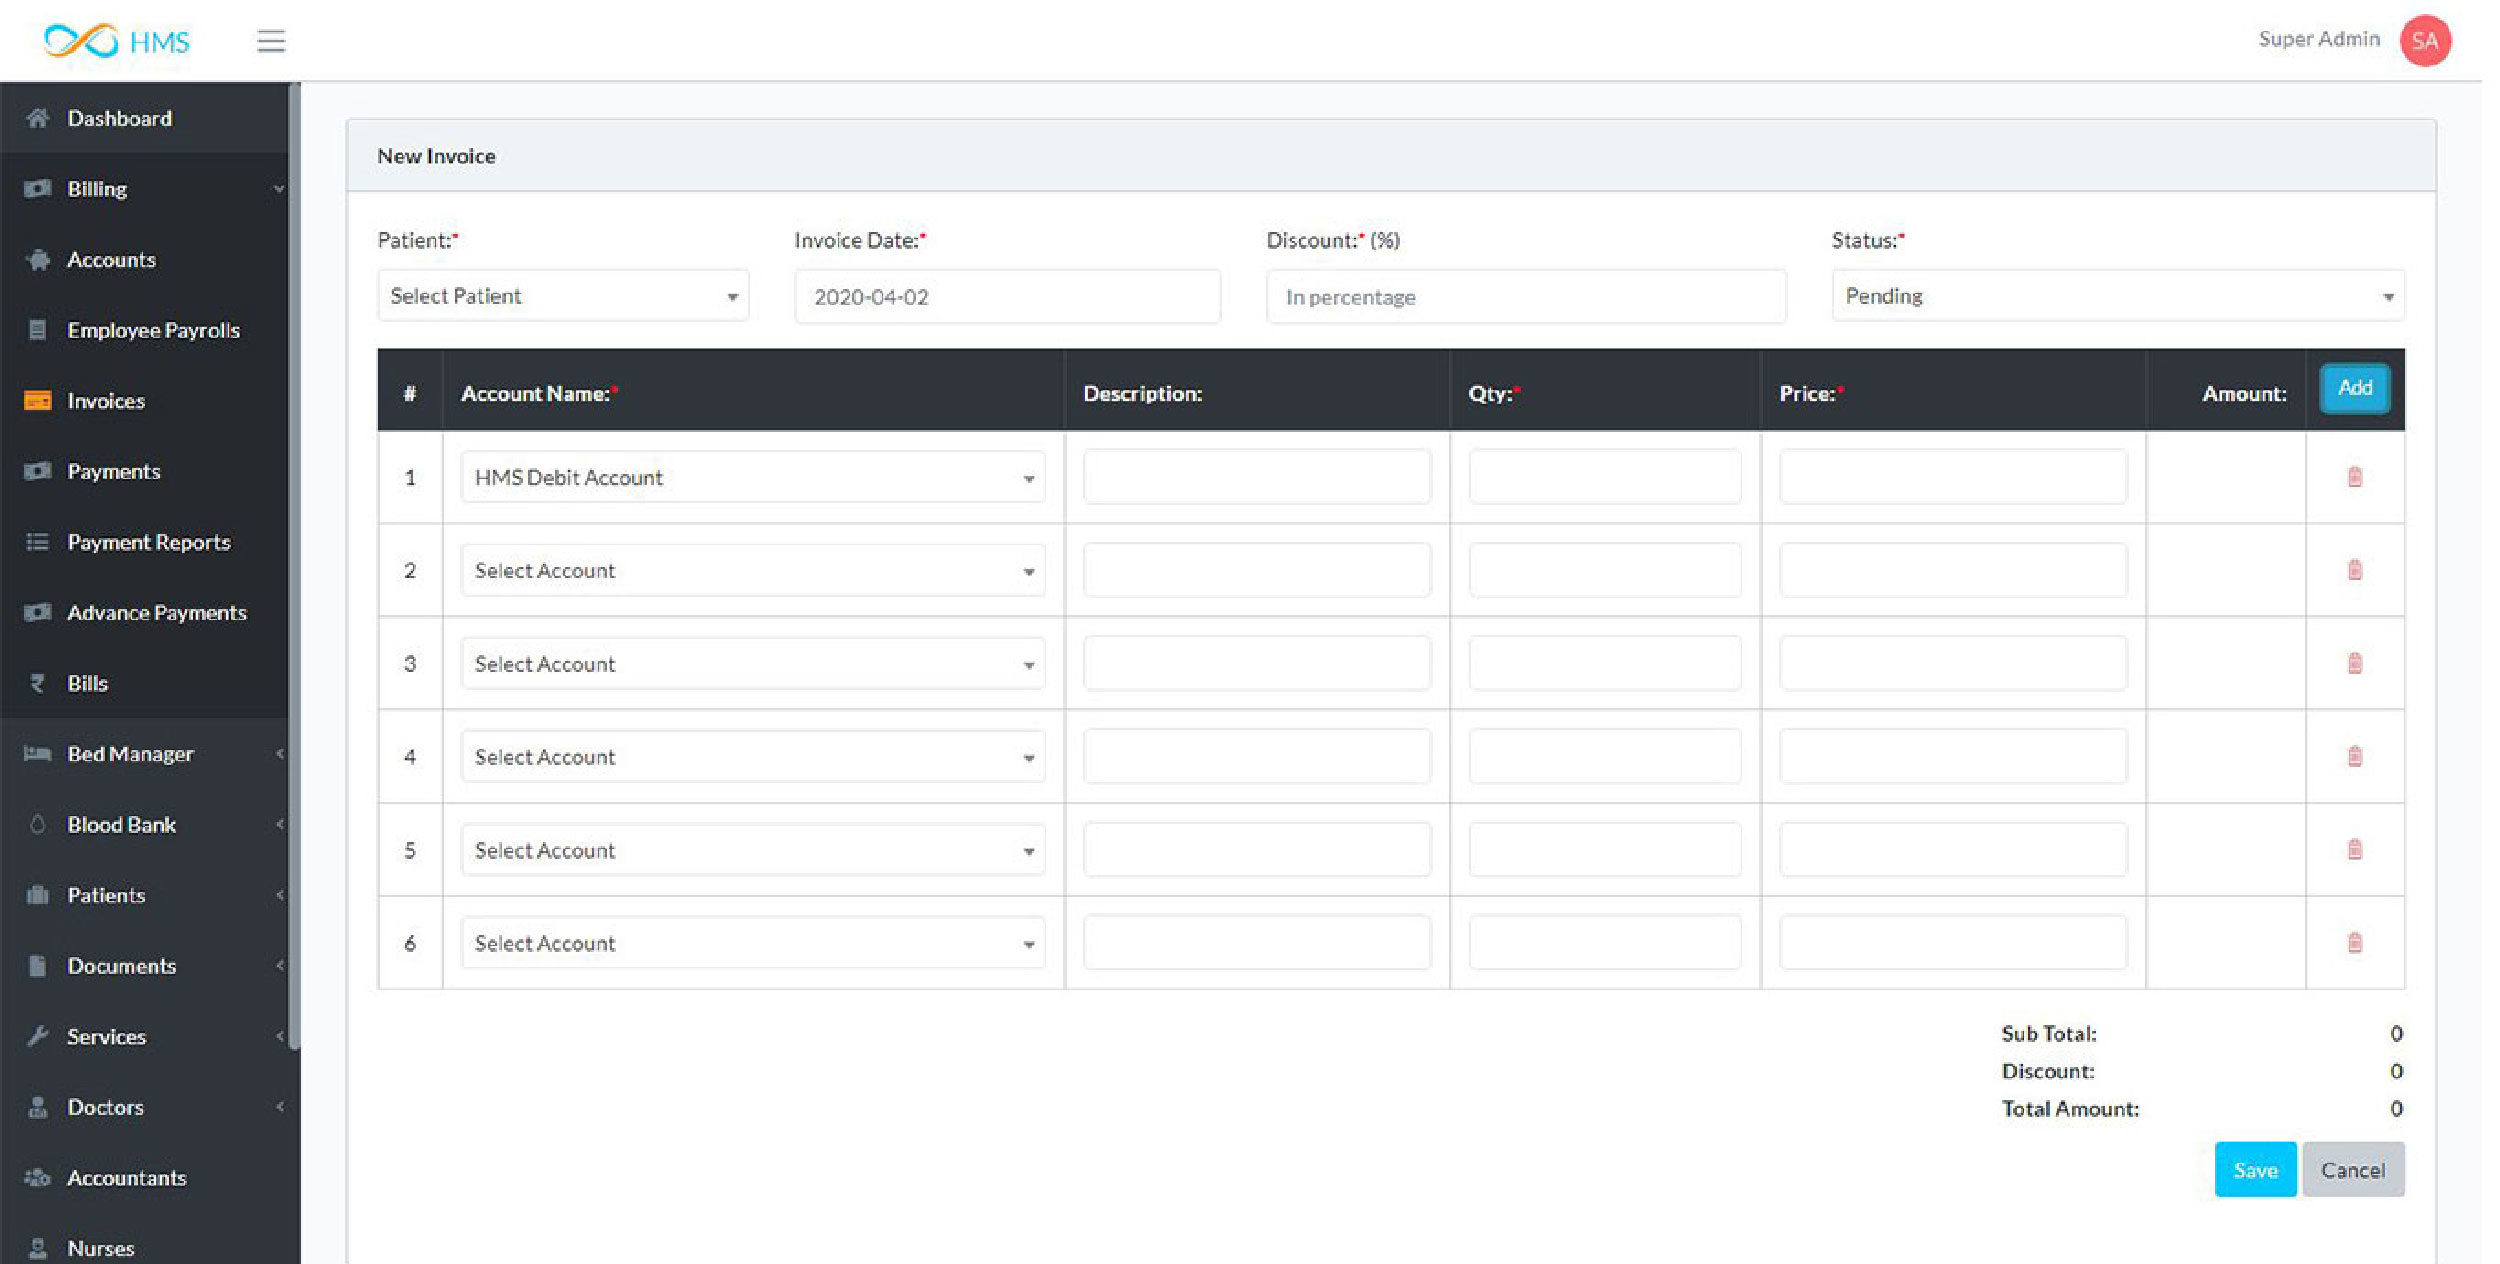Click the HMS logo
Screen dimensions: 2500x1264
[117, 41]
